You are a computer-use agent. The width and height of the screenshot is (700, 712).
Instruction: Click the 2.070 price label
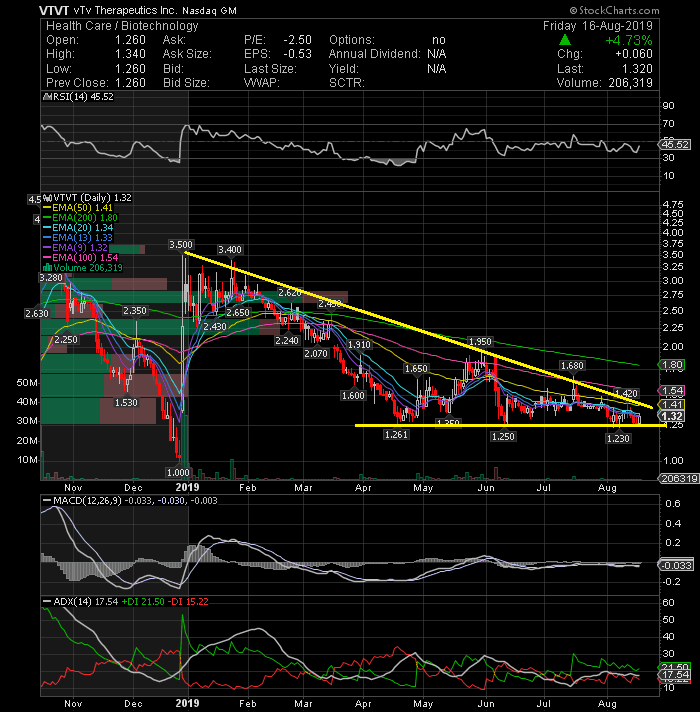tap(316, 353)
